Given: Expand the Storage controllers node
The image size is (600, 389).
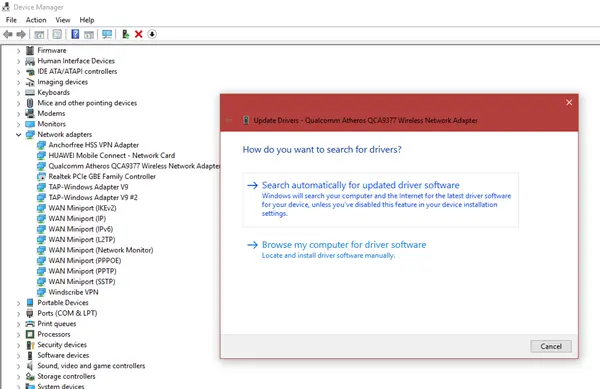Looking at the screenshot, I should (18, 376).
